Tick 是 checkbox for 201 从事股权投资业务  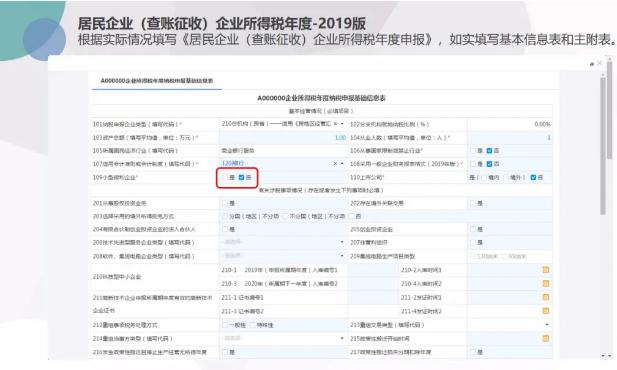point(225,203)
